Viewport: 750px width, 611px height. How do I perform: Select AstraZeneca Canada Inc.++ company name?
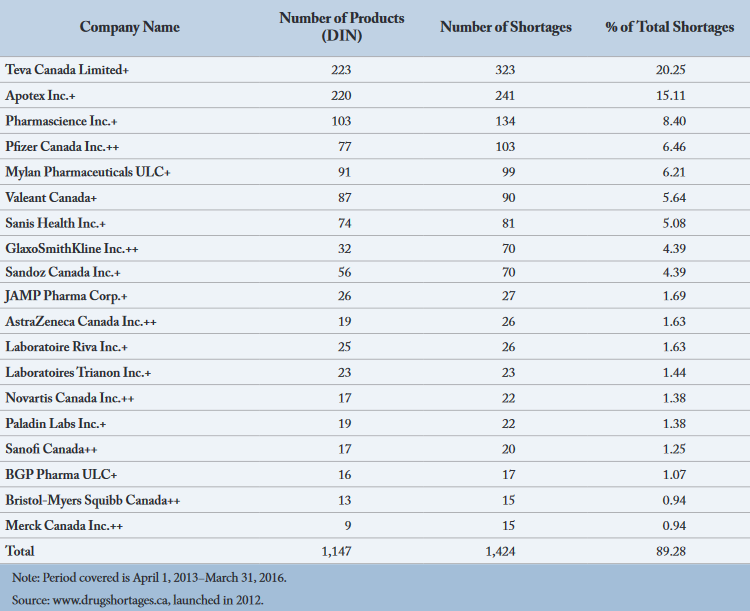click(81, 323)
